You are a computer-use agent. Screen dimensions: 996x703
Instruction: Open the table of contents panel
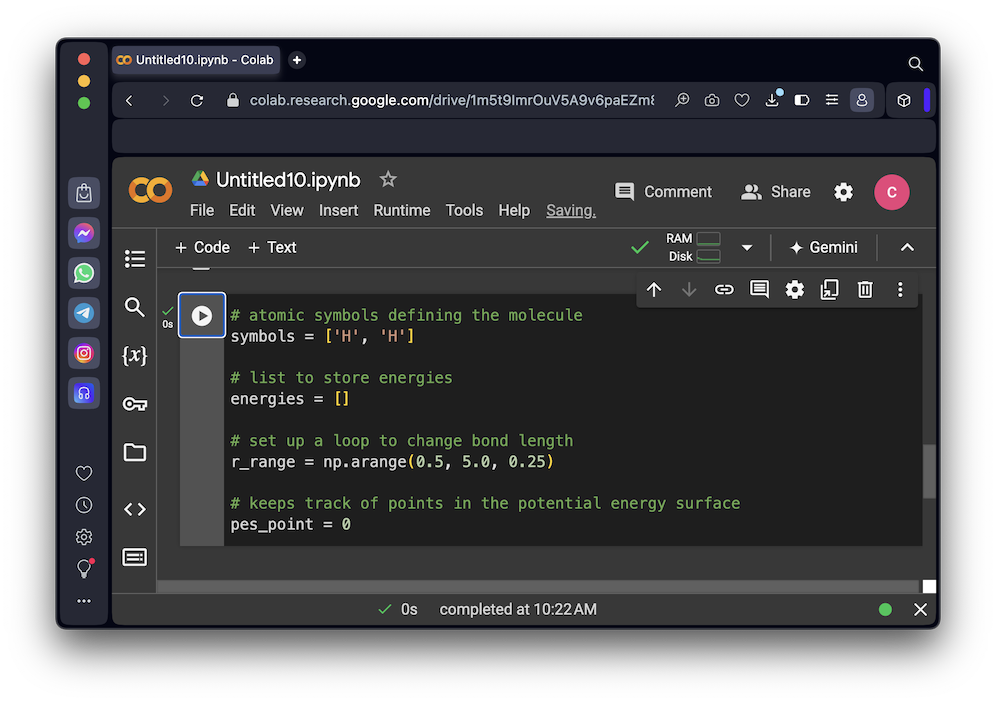click(x=135, y=259)
